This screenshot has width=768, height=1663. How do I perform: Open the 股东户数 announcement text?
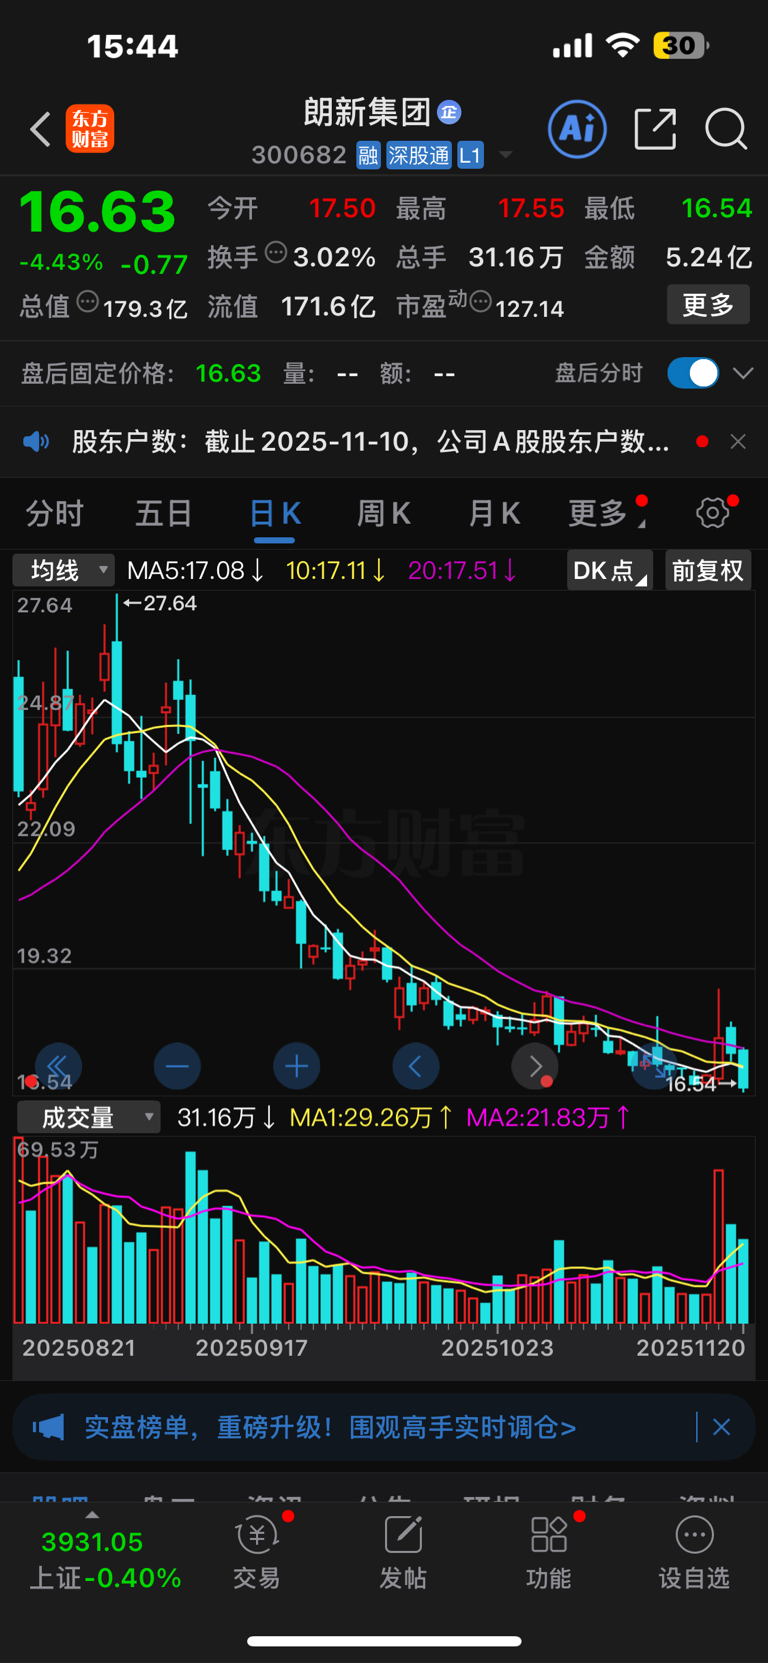coord(370,441)
